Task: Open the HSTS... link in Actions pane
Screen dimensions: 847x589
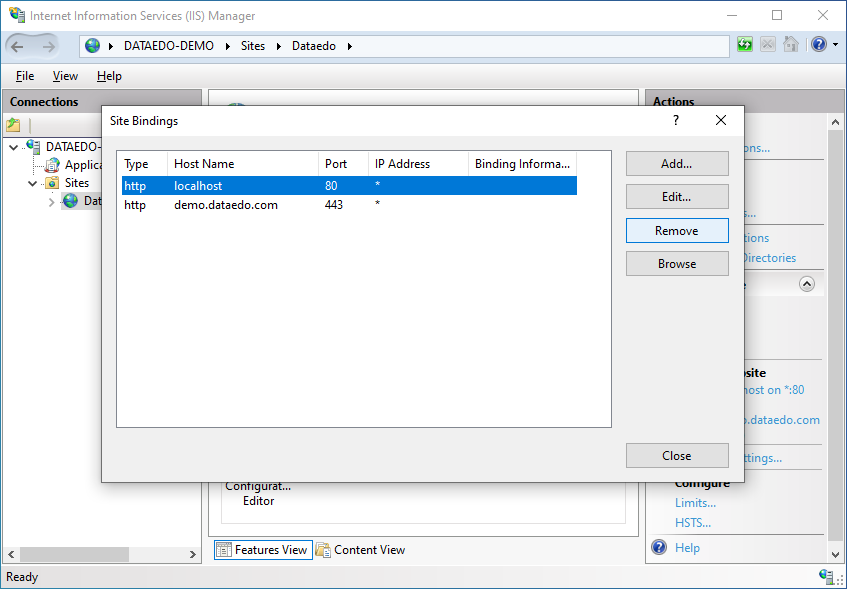Action: [x=692, y=522]
